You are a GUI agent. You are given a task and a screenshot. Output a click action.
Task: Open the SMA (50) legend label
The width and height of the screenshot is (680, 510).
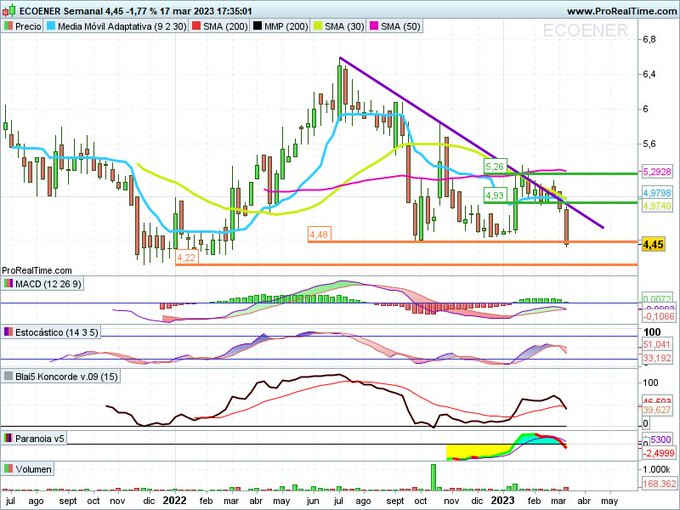pos(400,26)
